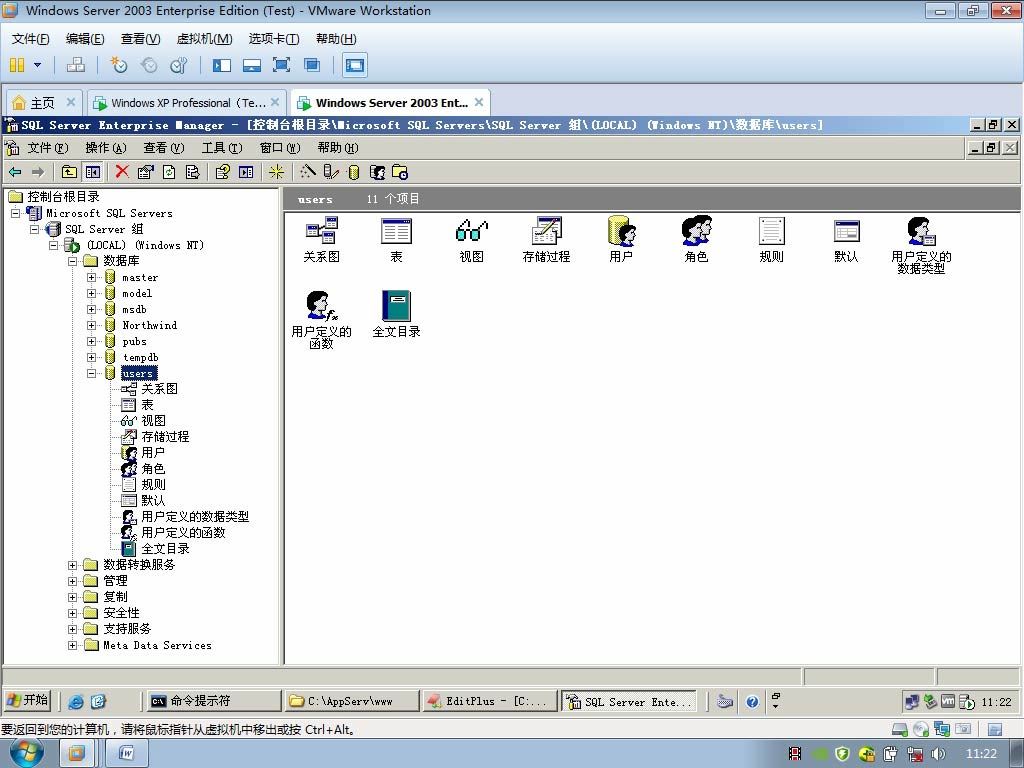Viewport: 1024px width, 768px height.
Task: Open dropdown arrow next to VMware pause button
Action: pos(37,65)
